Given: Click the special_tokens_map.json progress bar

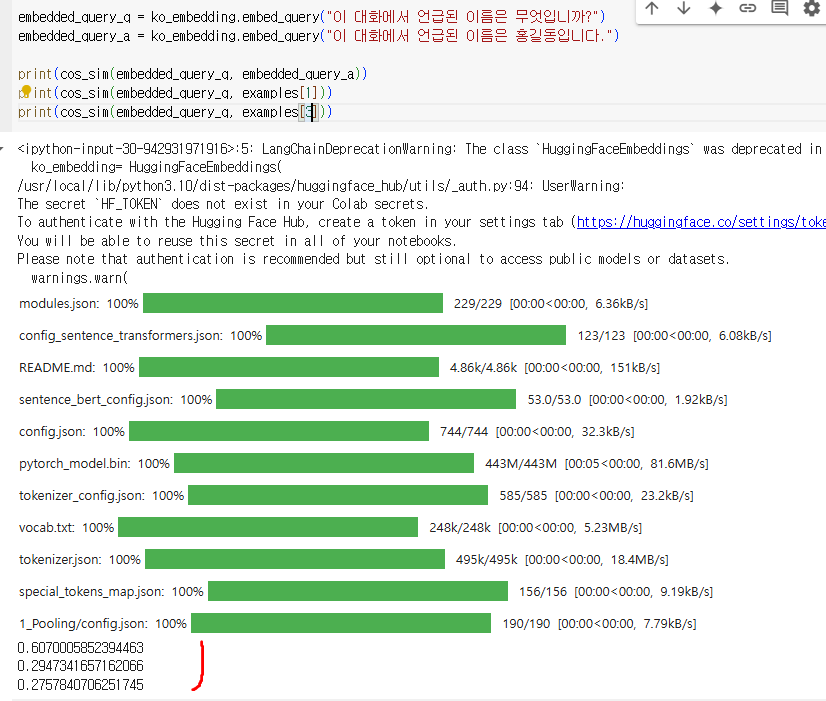Looking at the screenshot, I should click(358, 591).
